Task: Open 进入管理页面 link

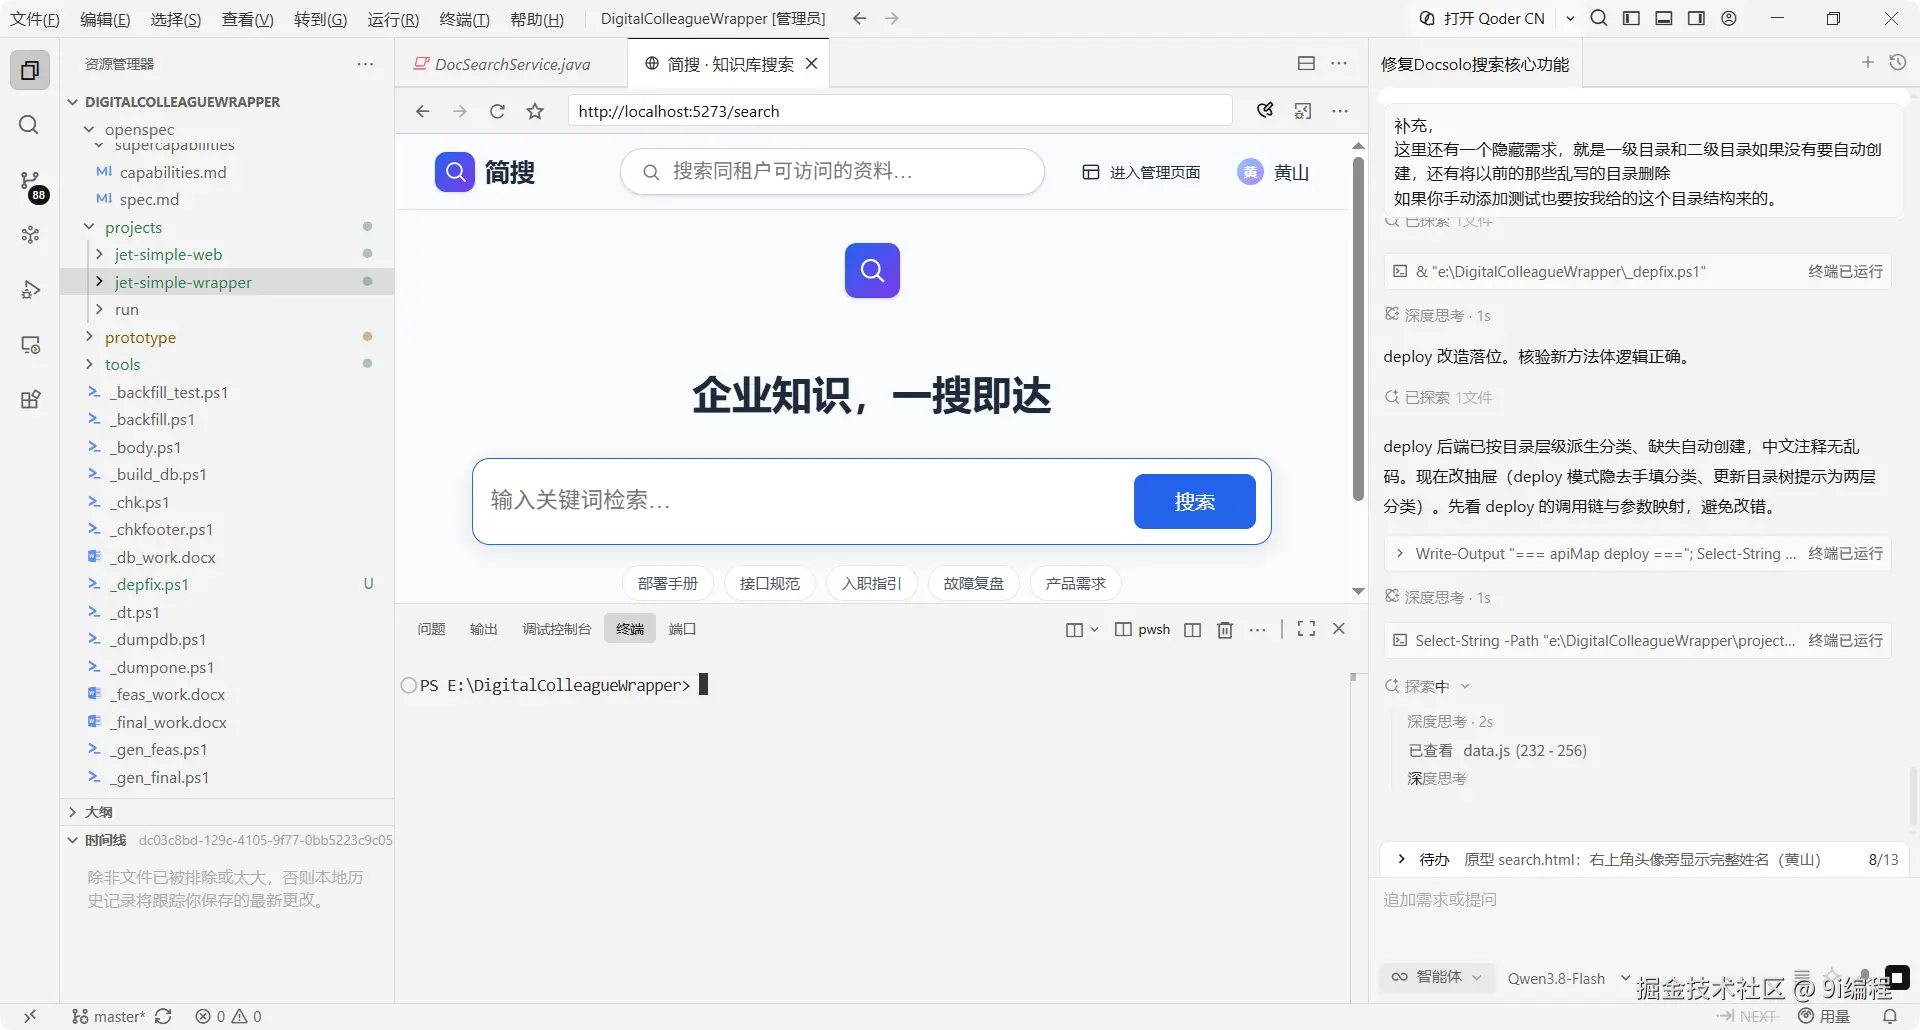Action: pyautogui.click(x=1142, y=172)
